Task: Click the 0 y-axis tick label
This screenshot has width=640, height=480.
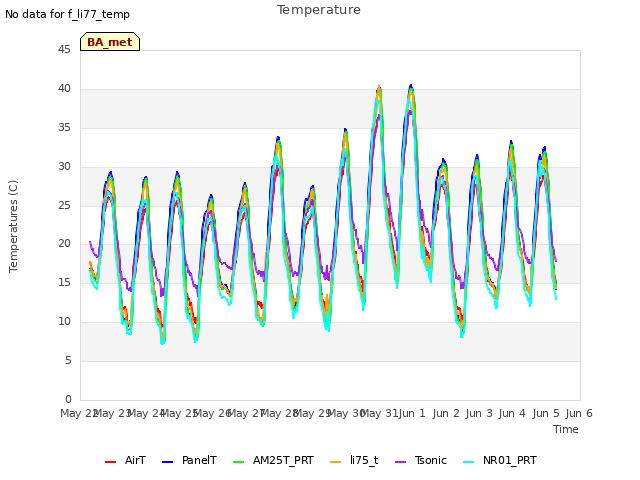Action: coord(68,399)
